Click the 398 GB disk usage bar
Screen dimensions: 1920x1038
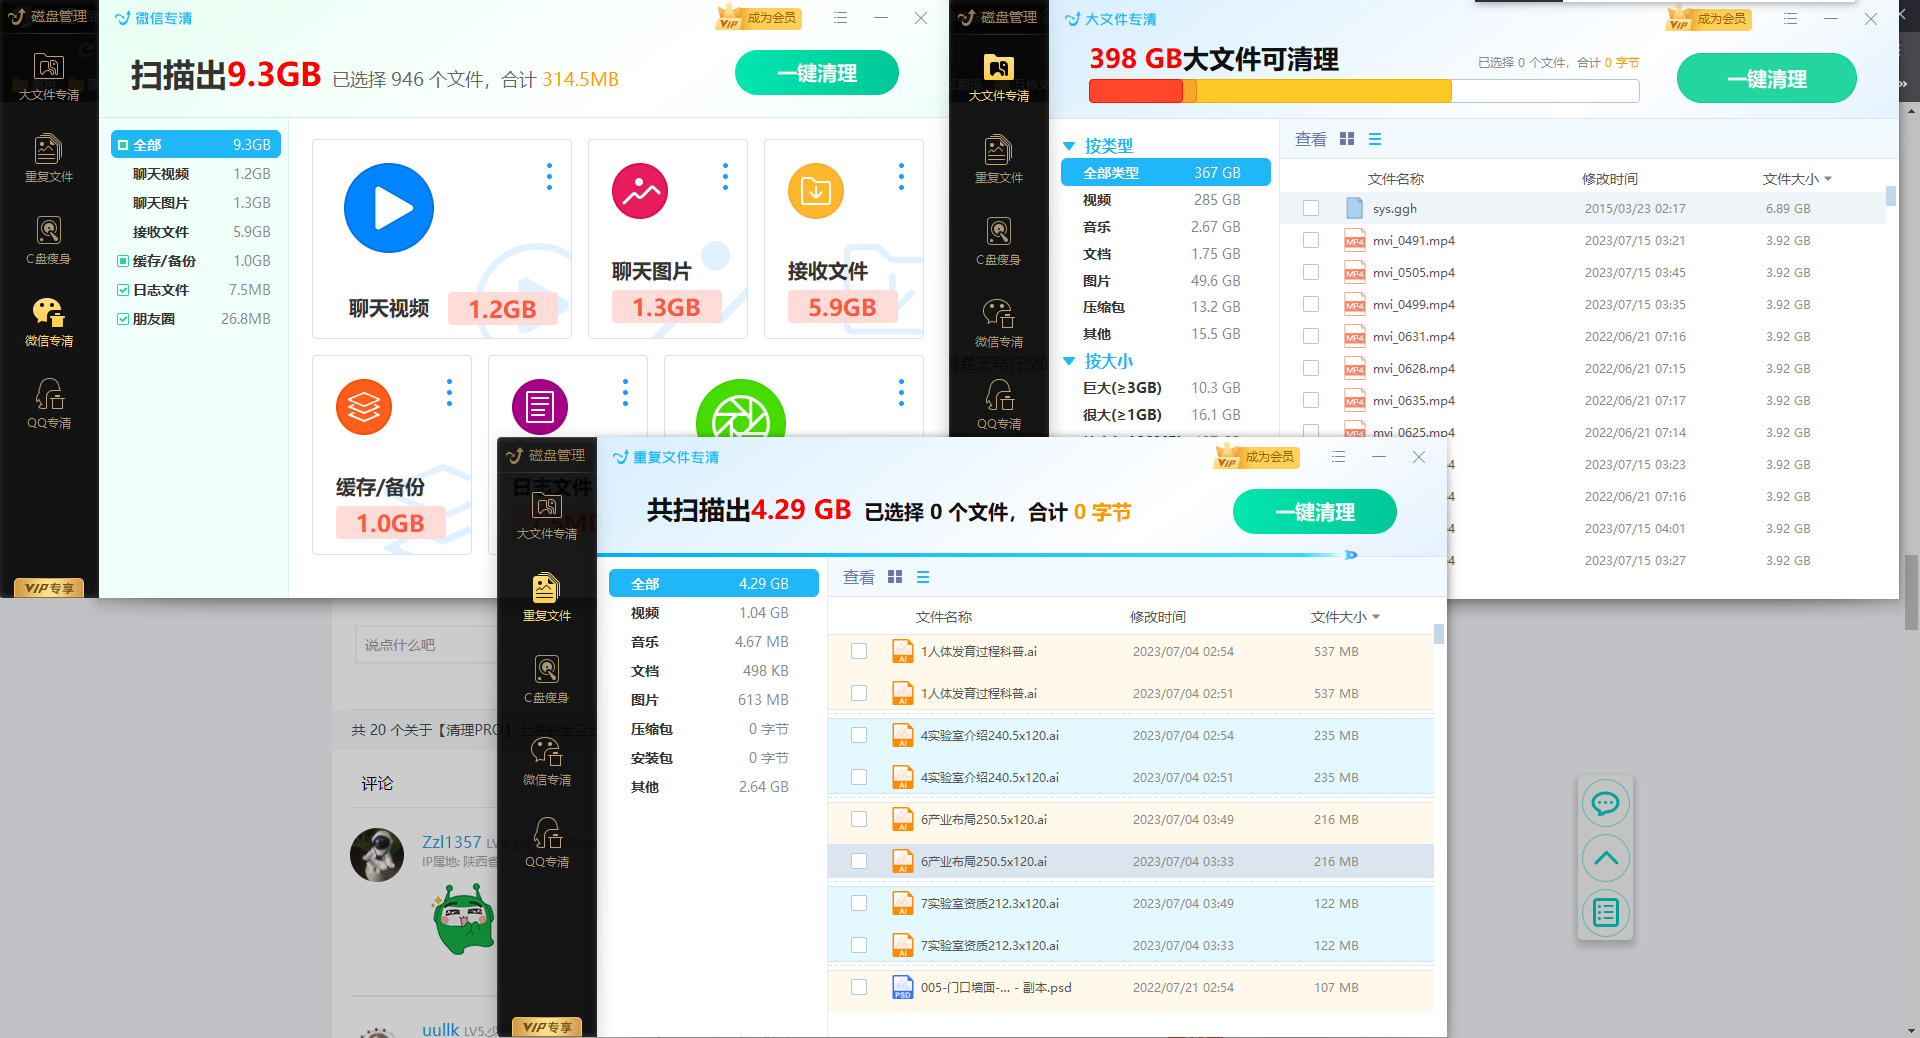click(1364, 91)
